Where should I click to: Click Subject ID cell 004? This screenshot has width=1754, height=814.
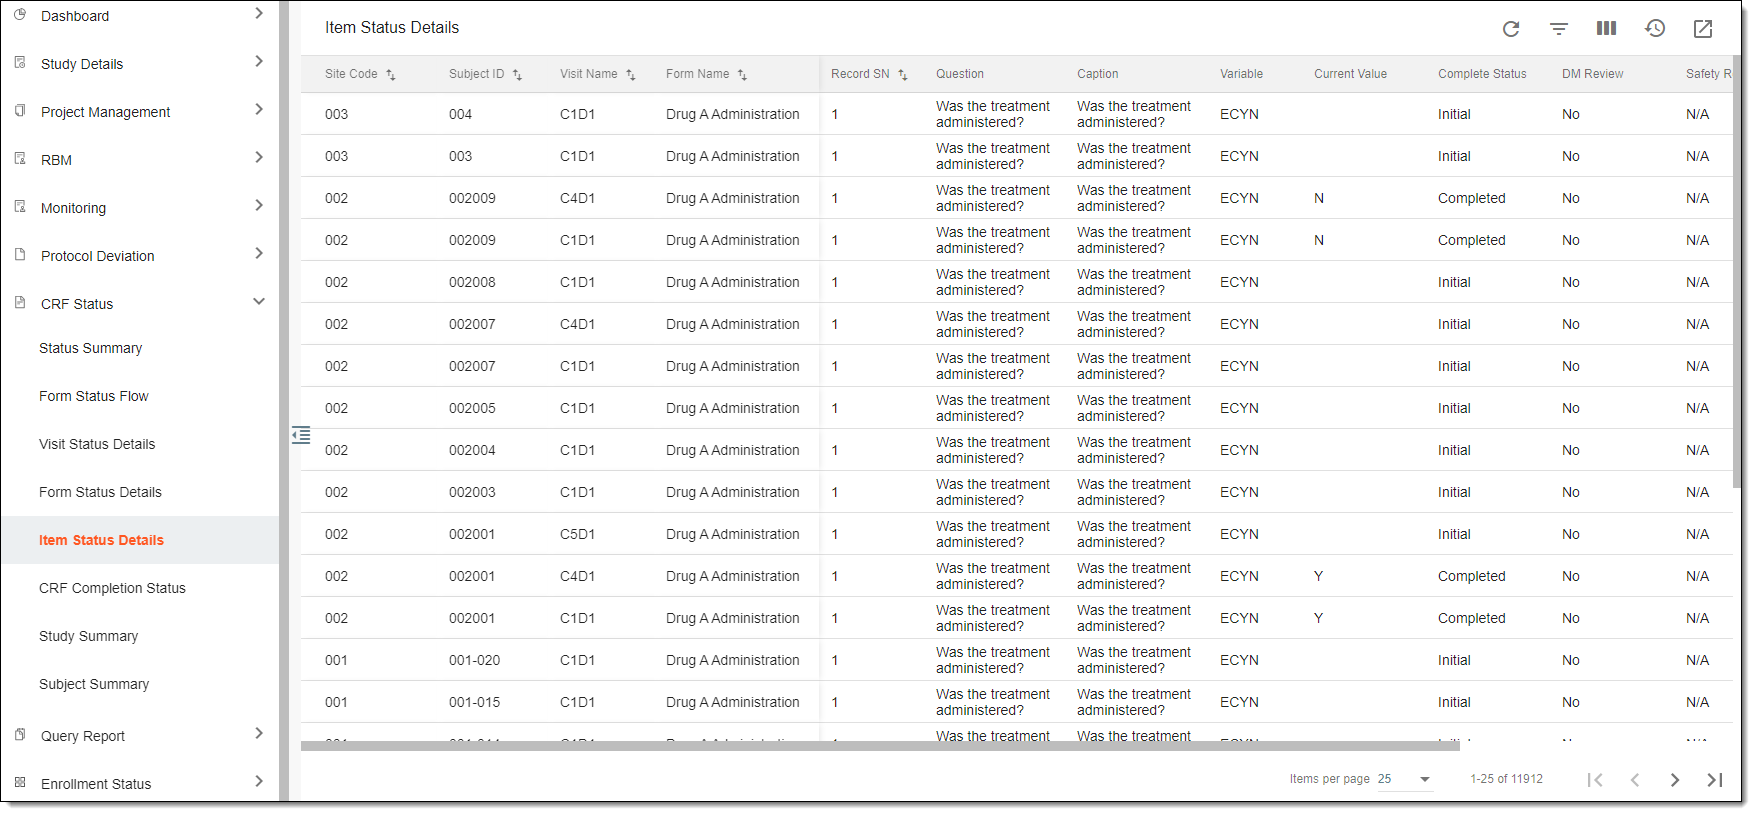[460, 114]
